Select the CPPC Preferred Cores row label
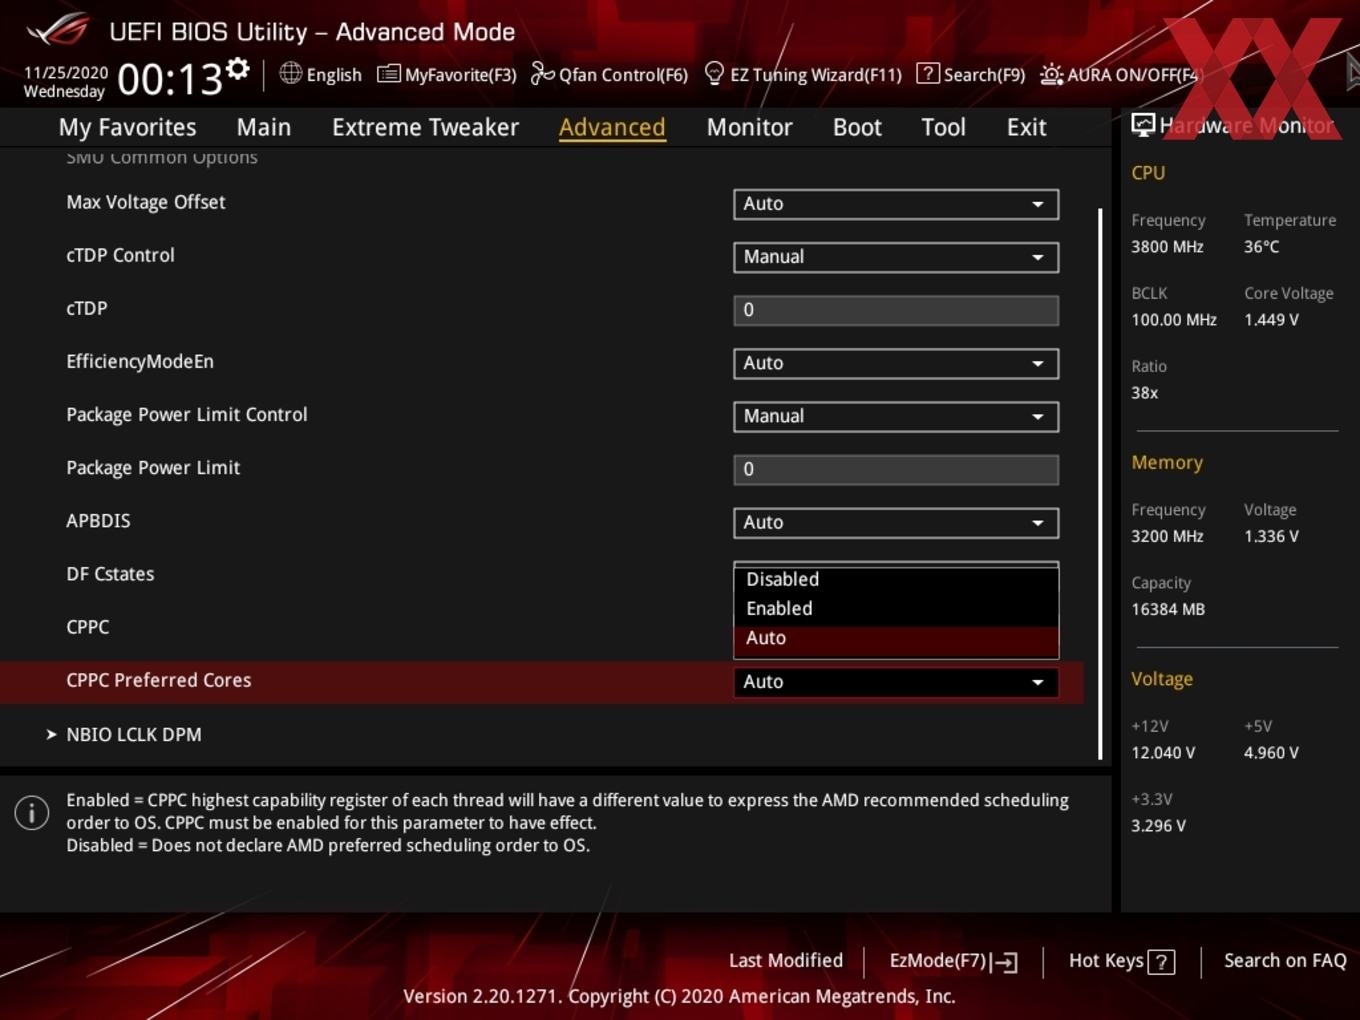Screen dimensions: 1360x1020 [159, 680]
